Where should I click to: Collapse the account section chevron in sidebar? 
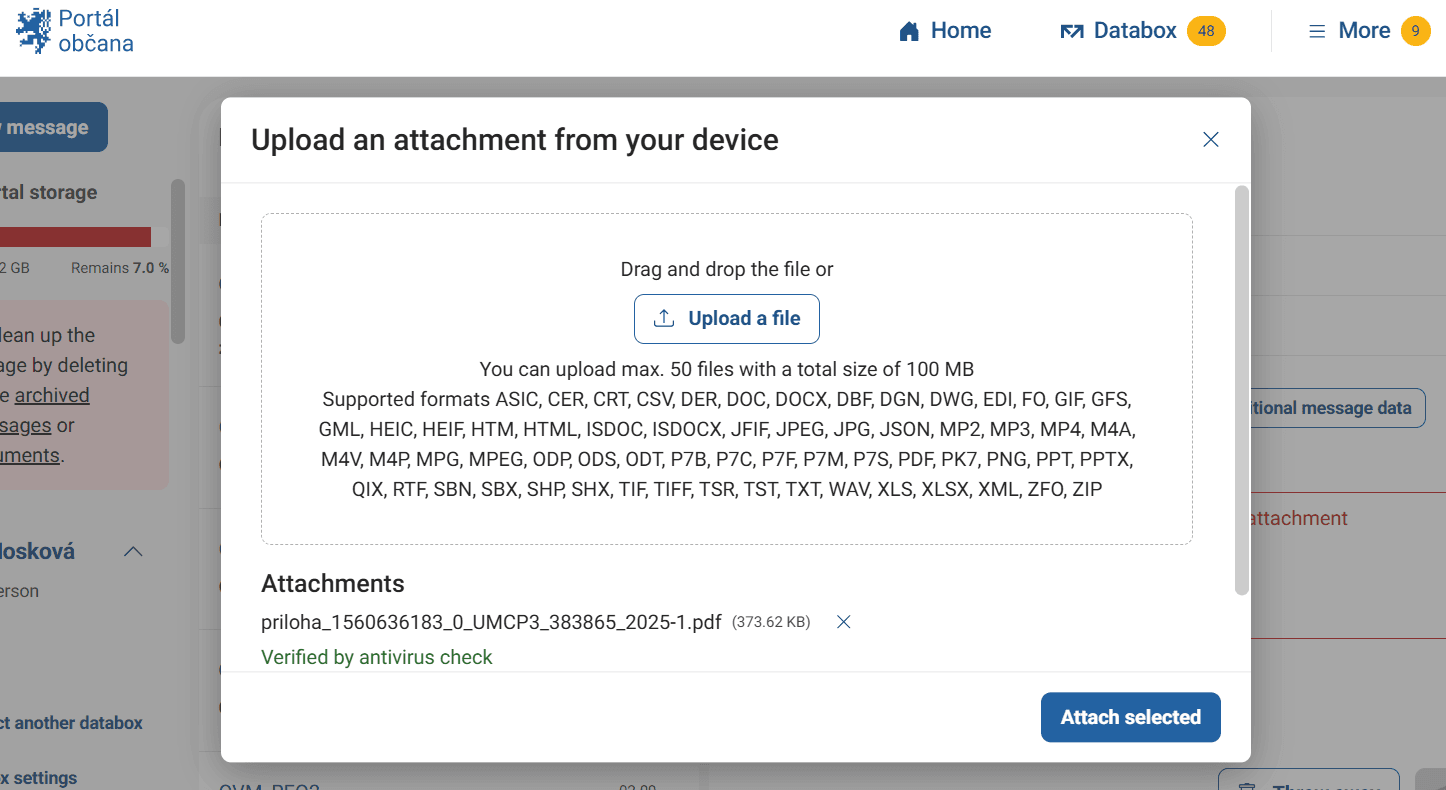point(132,552)
